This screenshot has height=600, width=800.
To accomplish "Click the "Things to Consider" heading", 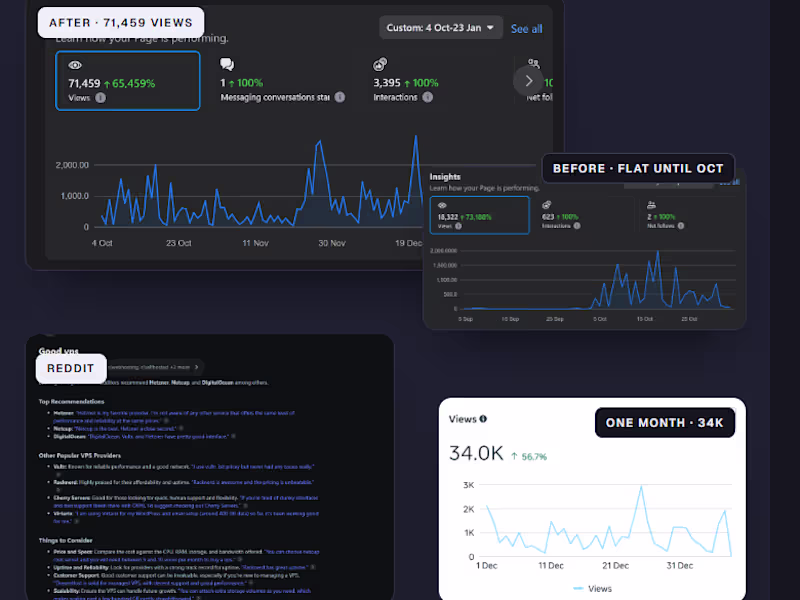I will pos(65,540).
